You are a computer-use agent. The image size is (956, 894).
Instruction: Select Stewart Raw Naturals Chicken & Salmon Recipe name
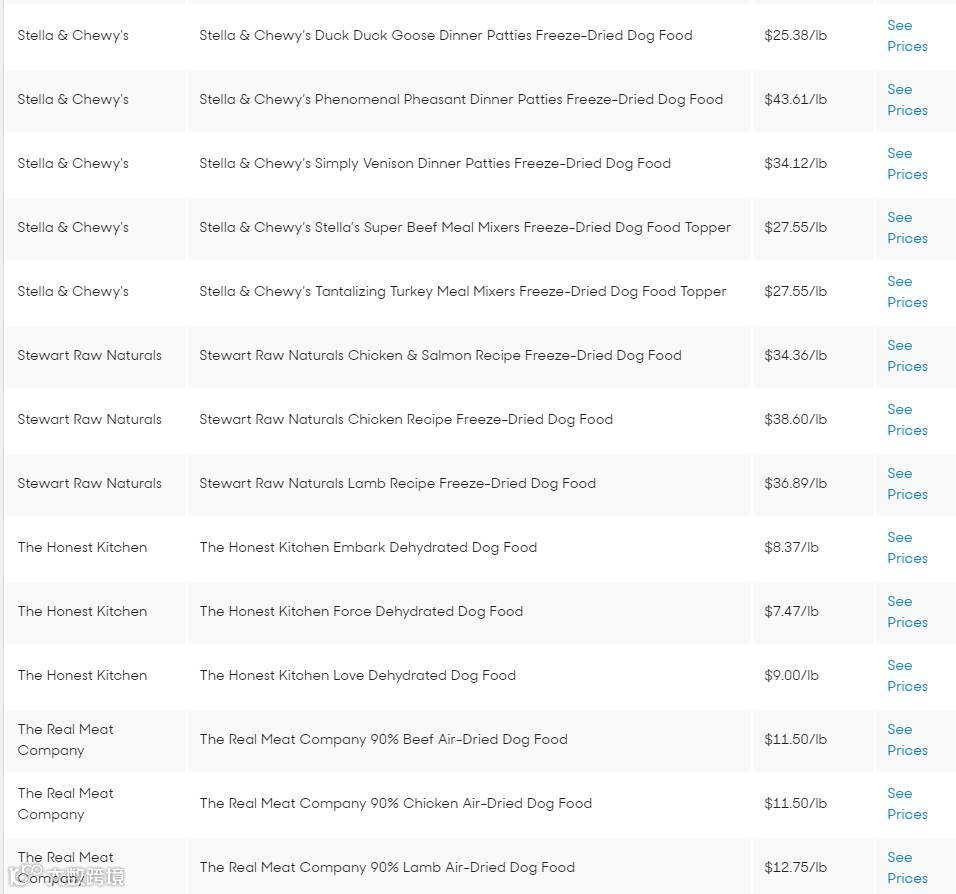[x=440, y=356]
